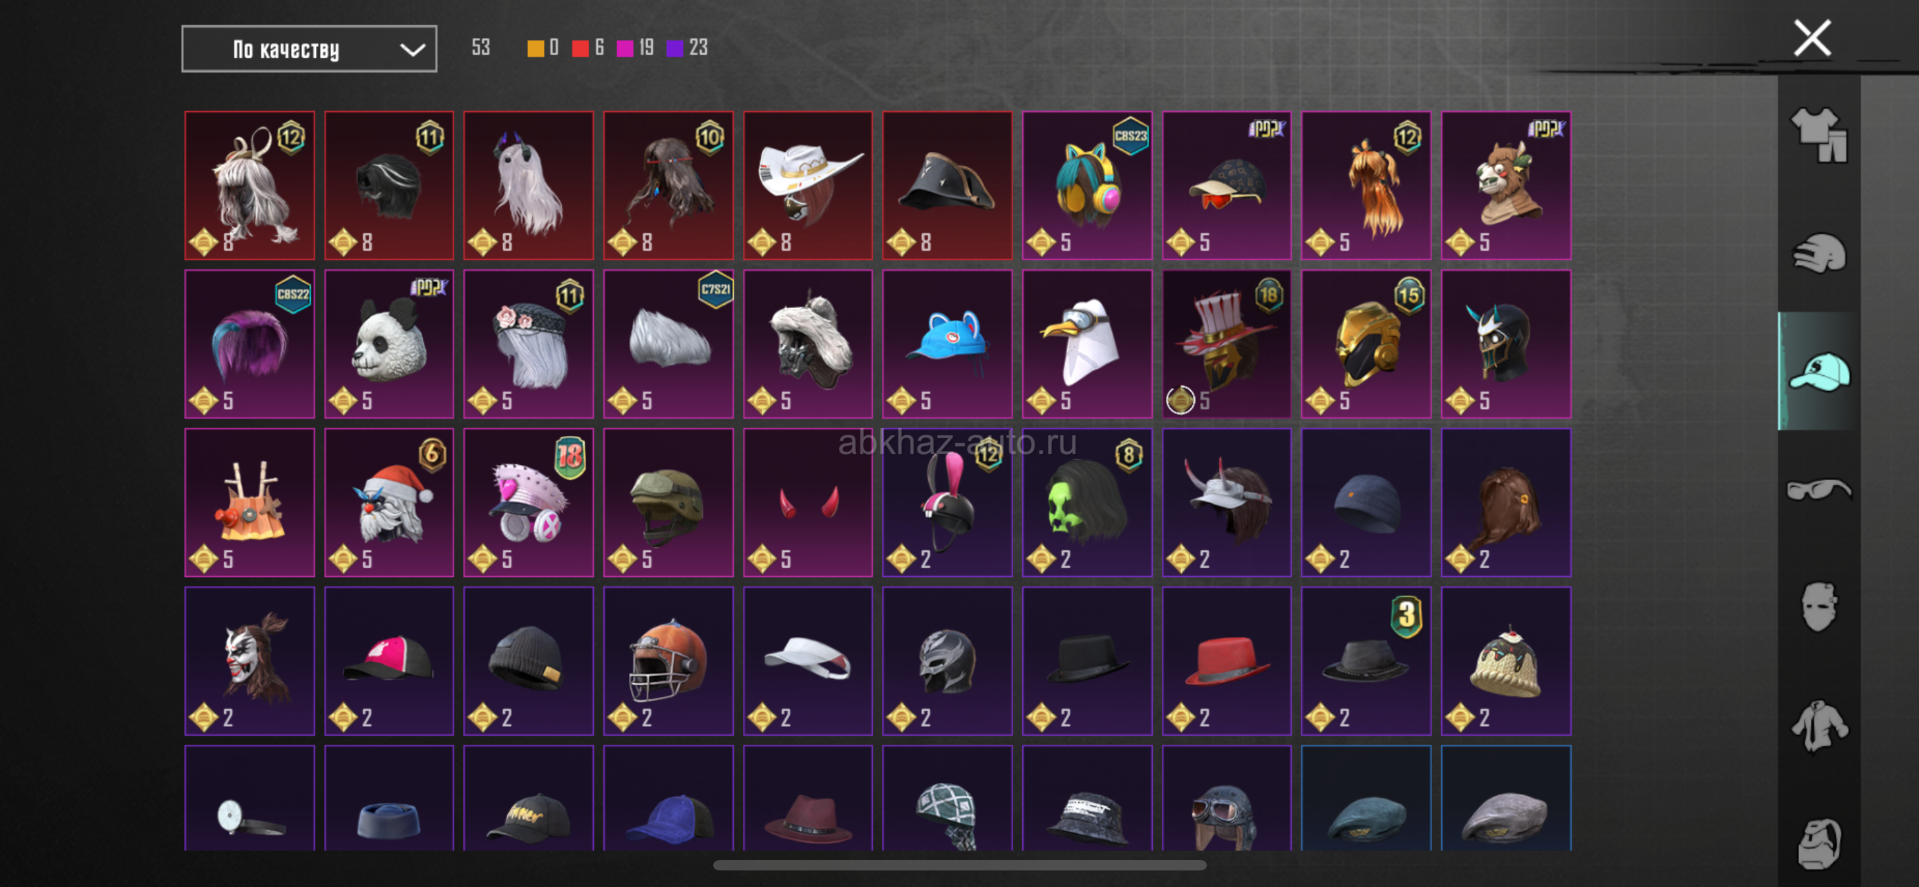Open the sunglasses category in sidebar
Viewport: 1919px width, 887px height.
click(1819, 490)
